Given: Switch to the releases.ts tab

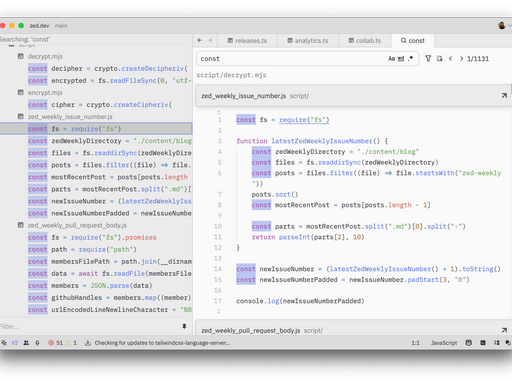Looking at the screenshot, I should tap(247, 41).
